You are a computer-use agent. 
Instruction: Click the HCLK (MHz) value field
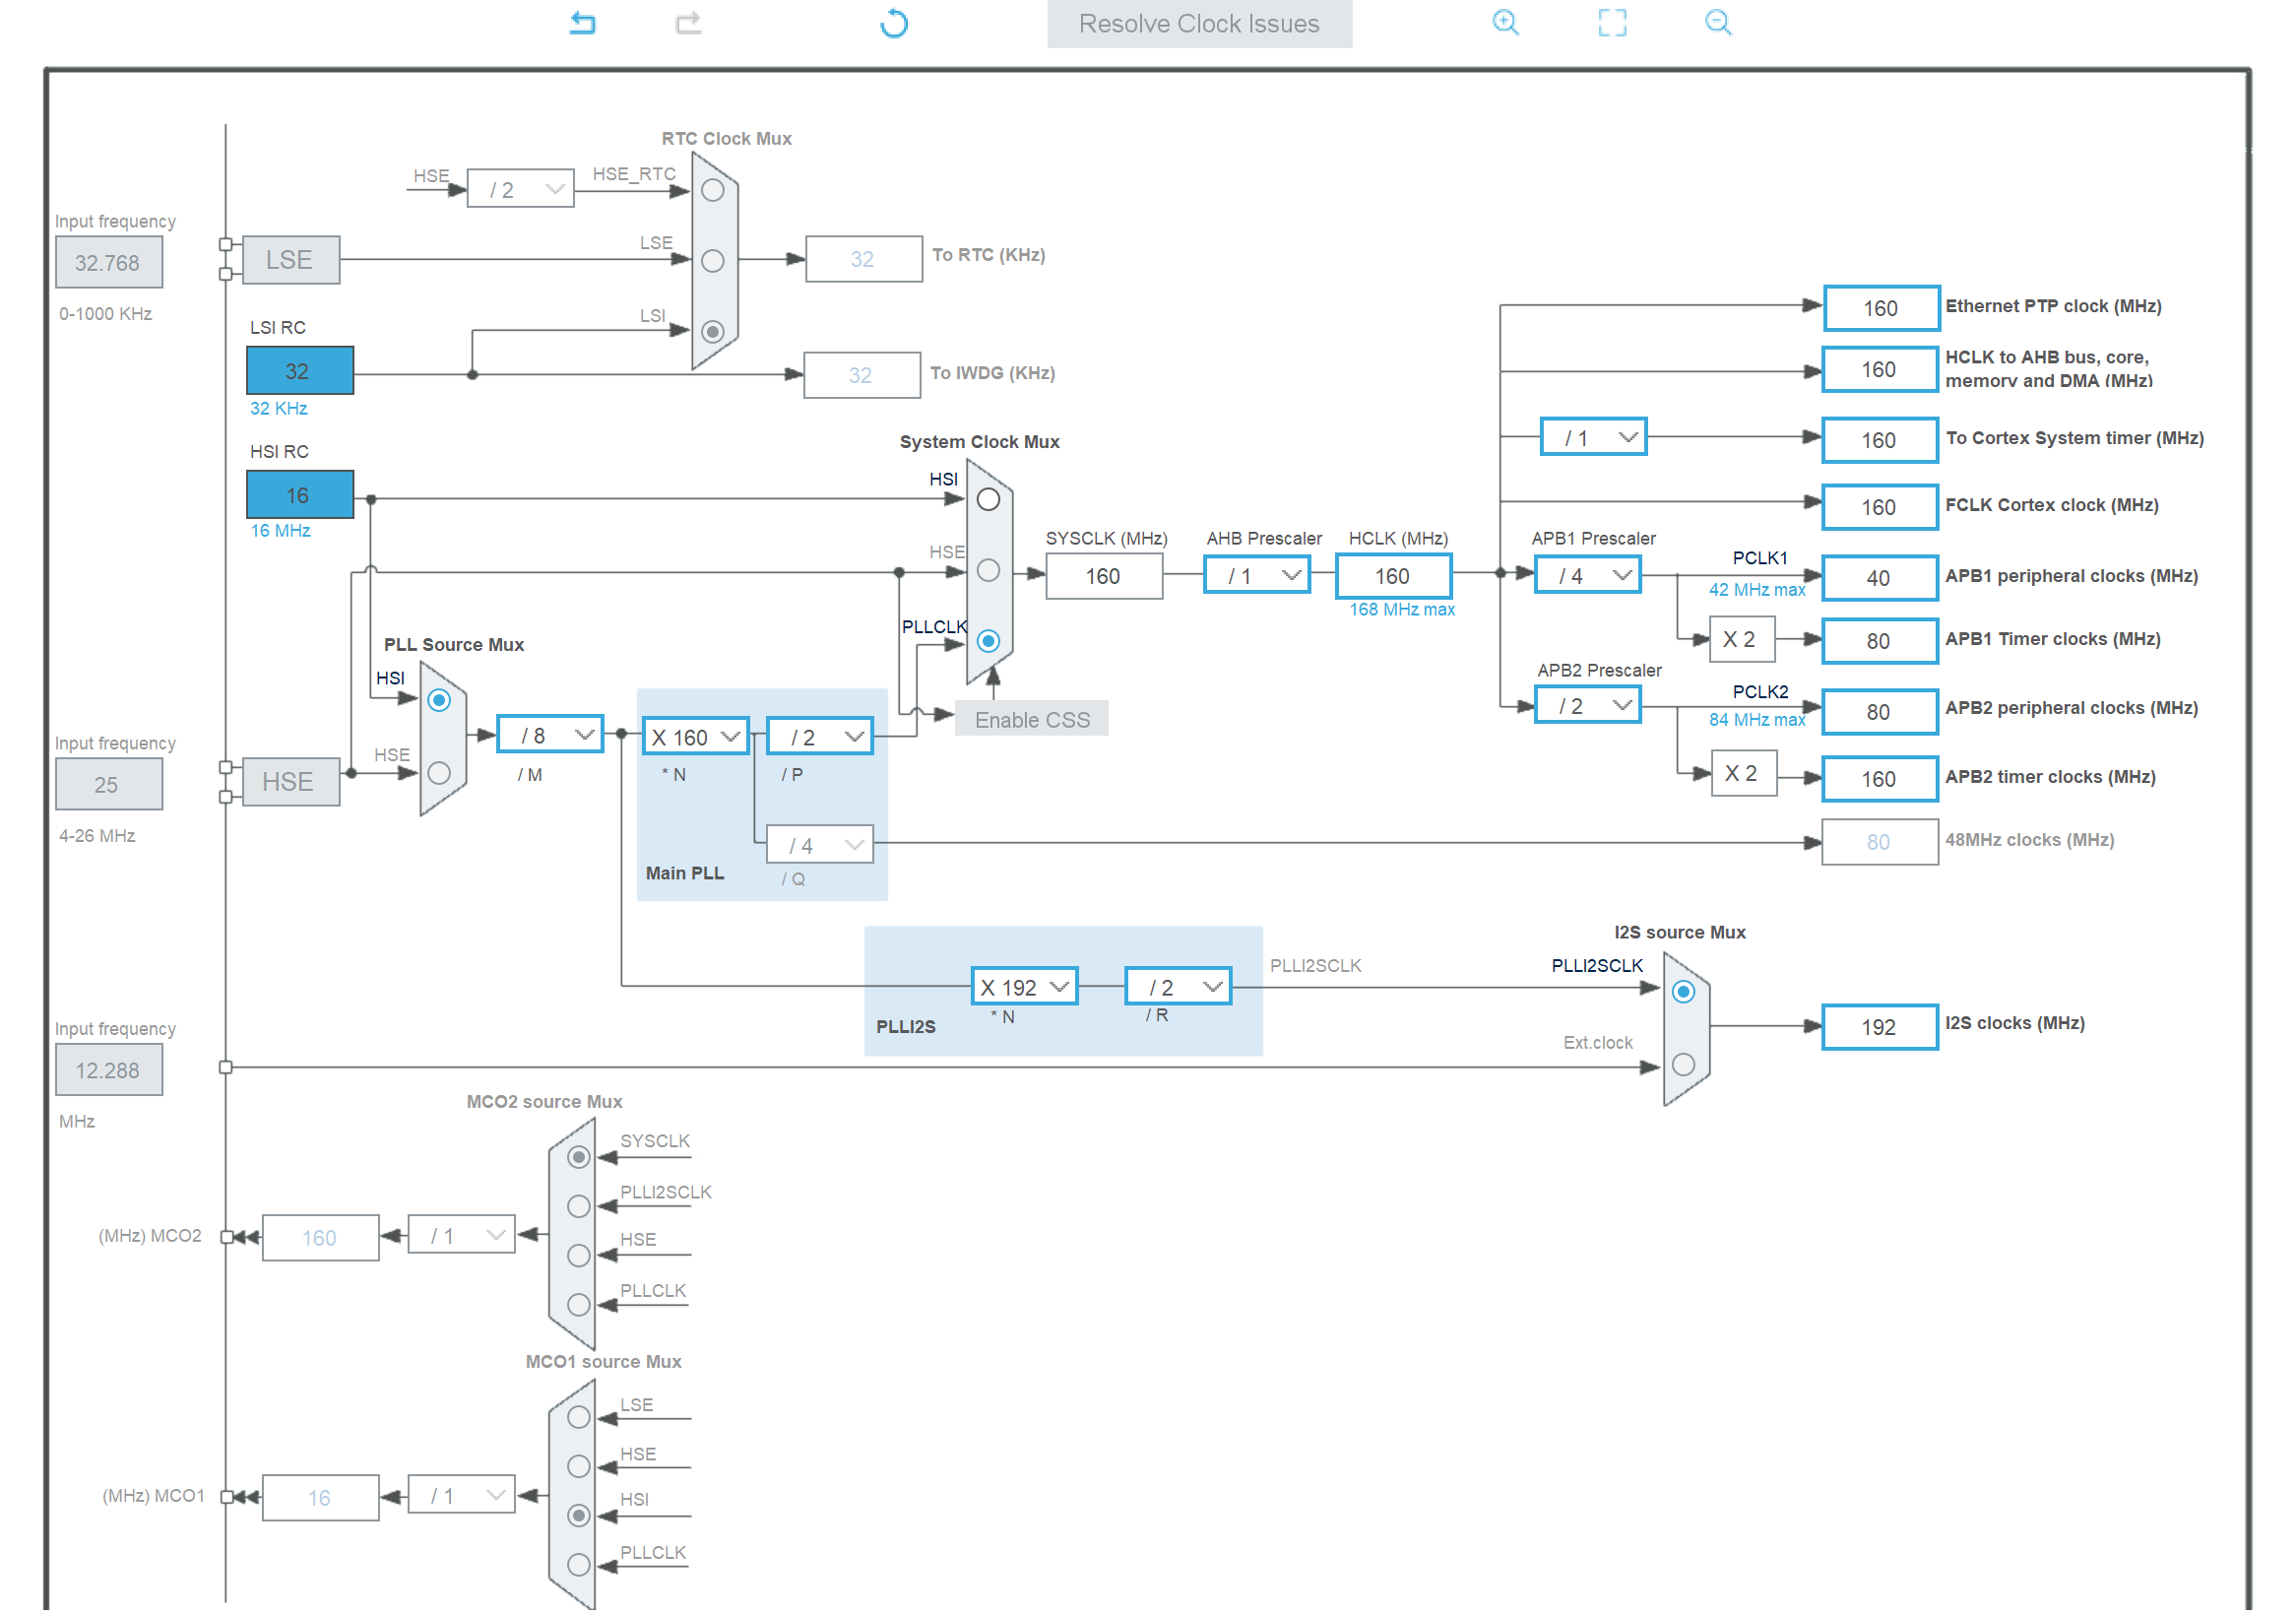point(1393,577)
